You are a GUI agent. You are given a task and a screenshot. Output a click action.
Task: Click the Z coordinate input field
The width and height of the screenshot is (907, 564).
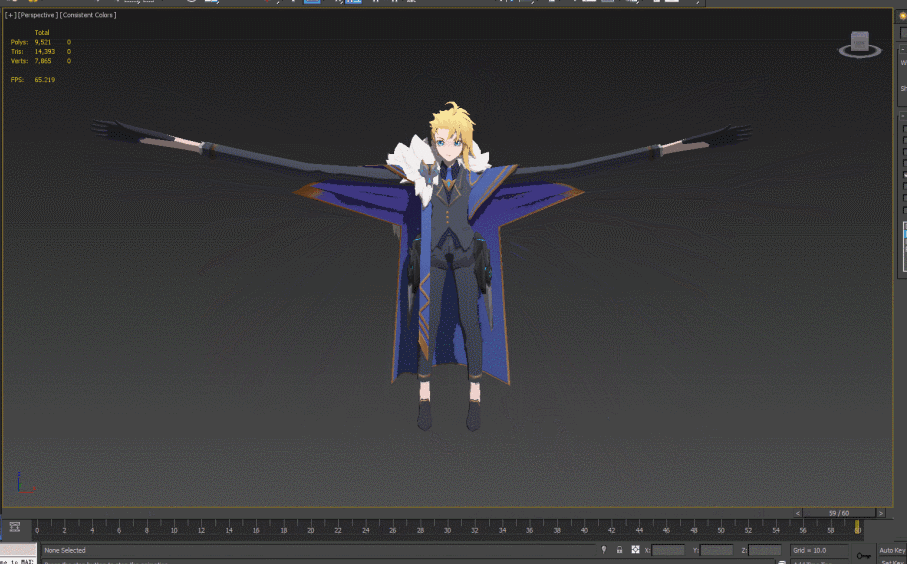click(x=765, y=550)
